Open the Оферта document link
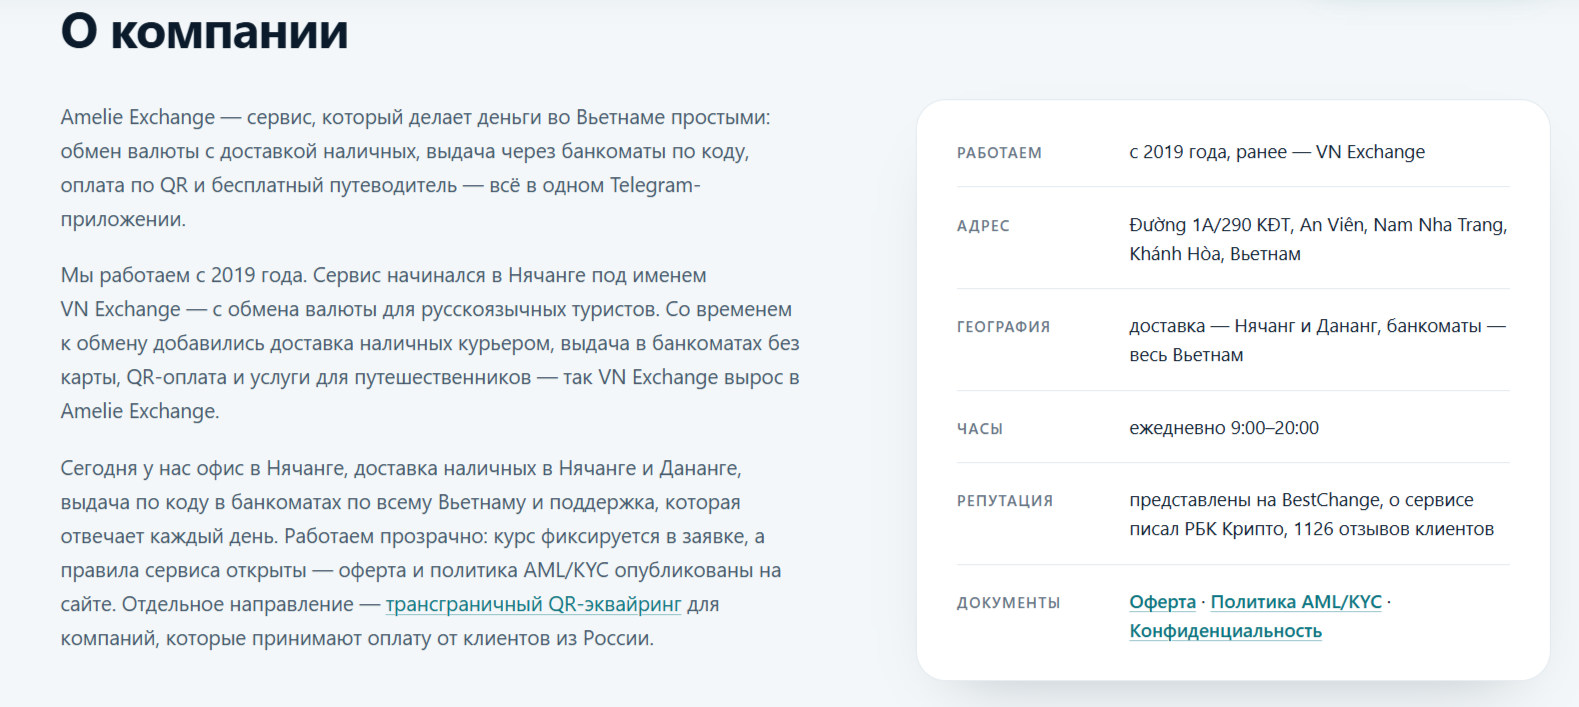 (x=1162, y=602)
